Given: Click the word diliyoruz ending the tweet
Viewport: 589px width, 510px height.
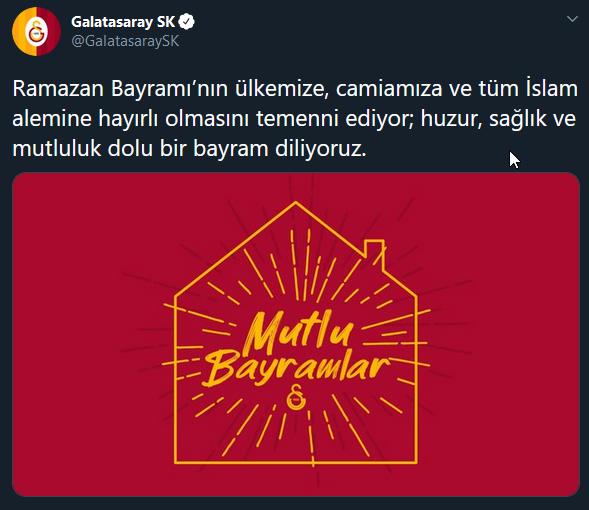Looking at the screenshot, I should click(320, 149).
